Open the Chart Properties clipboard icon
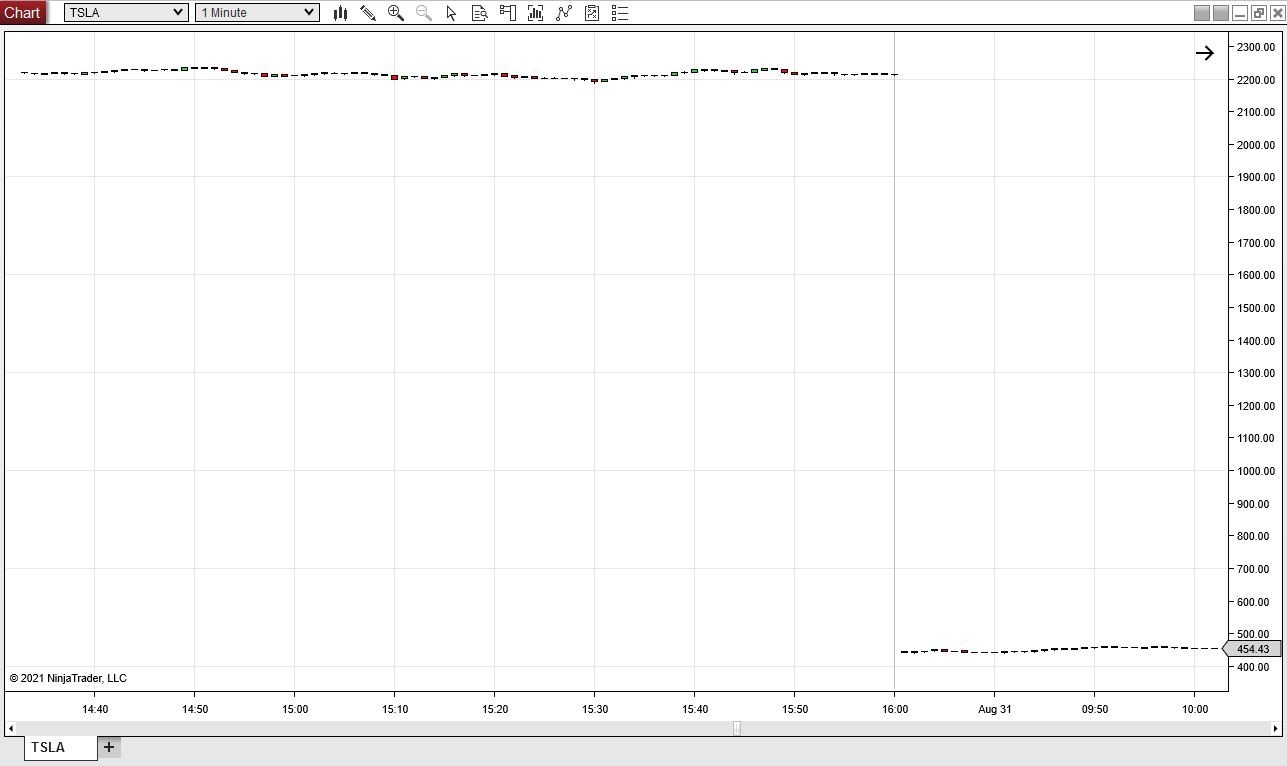The image size is (1287, 766). 592,13
